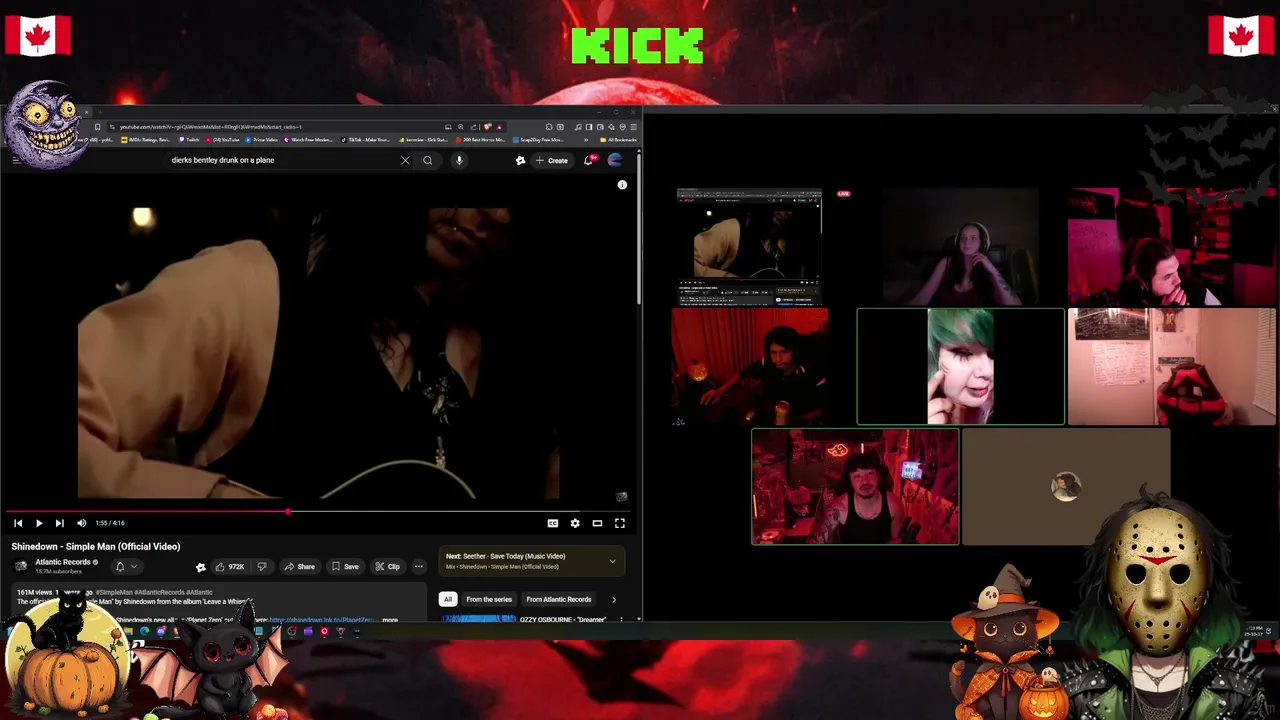Open the Brave shields icon in address bar
Image resolution: width=1280 pixels, height=720 pixels.
(x=487, y=127)
